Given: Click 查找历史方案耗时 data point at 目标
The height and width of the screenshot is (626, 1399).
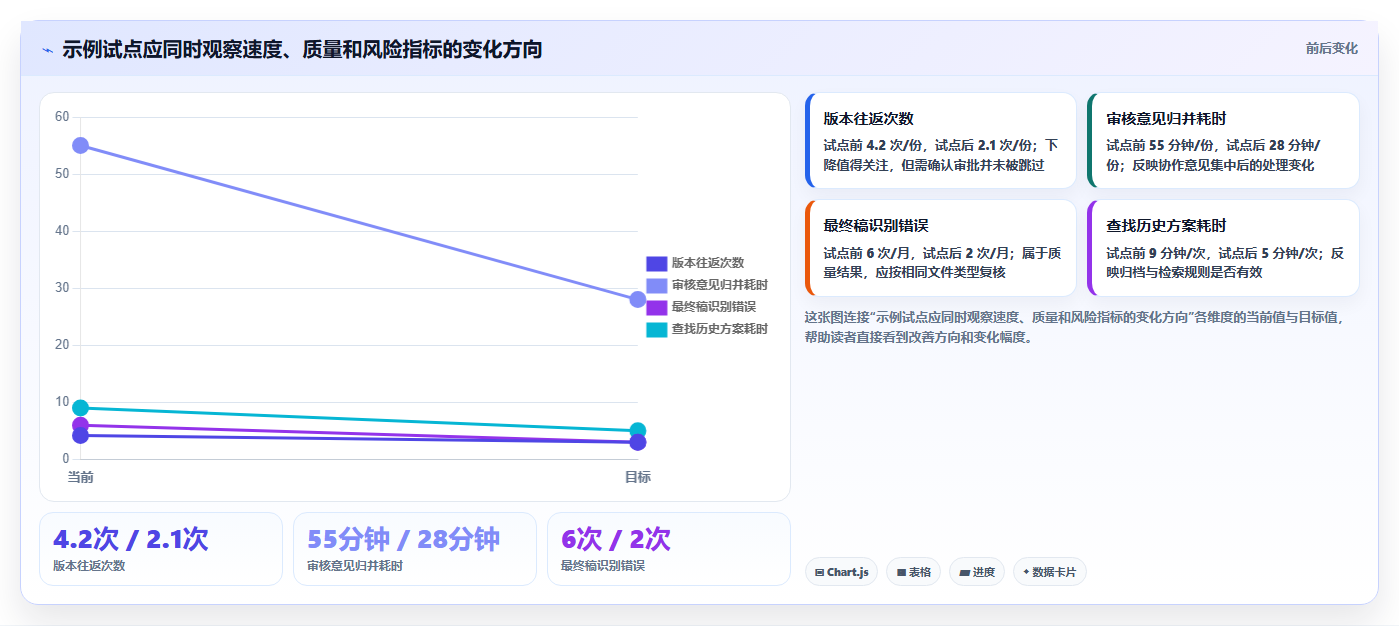Looking at the screenshot, I should pyautogui.click(x=638, y=431).
